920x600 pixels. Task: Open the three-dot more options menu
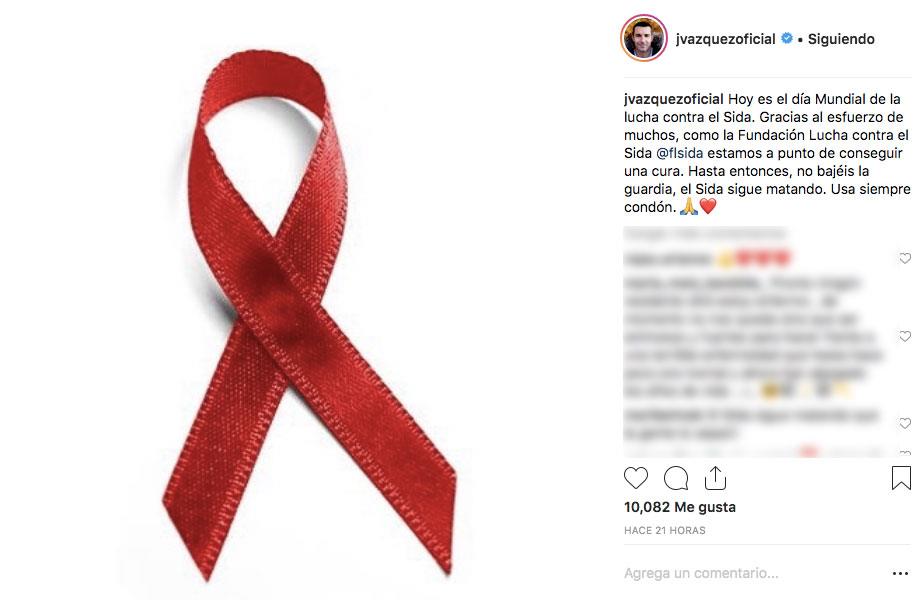tap(900, 574)
